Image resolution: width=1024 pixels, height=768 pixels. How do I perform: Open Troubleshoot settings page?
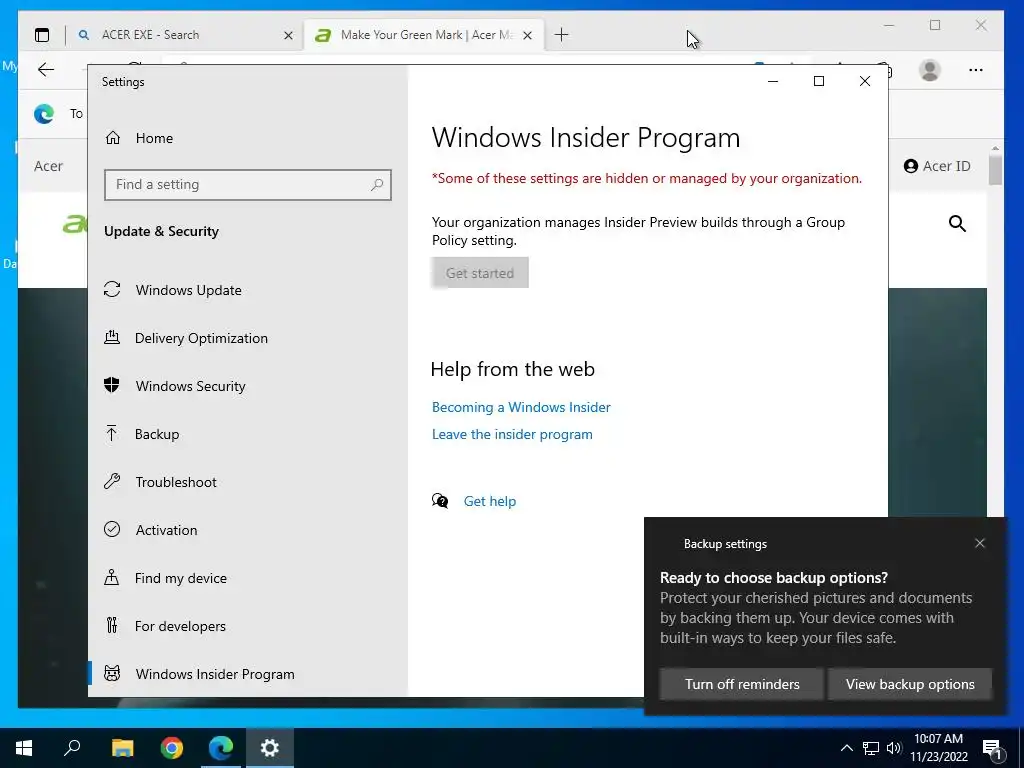click(176, 482)
